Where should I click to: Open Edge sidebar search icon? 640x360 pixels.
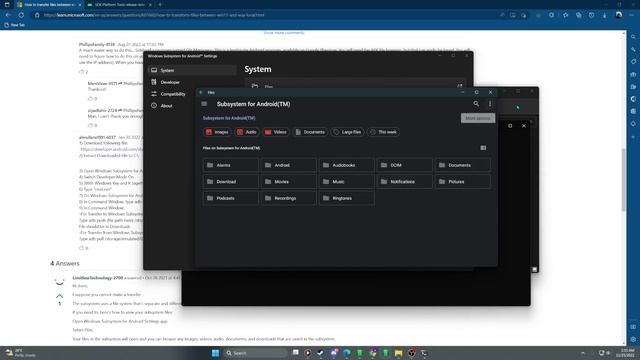633,37
